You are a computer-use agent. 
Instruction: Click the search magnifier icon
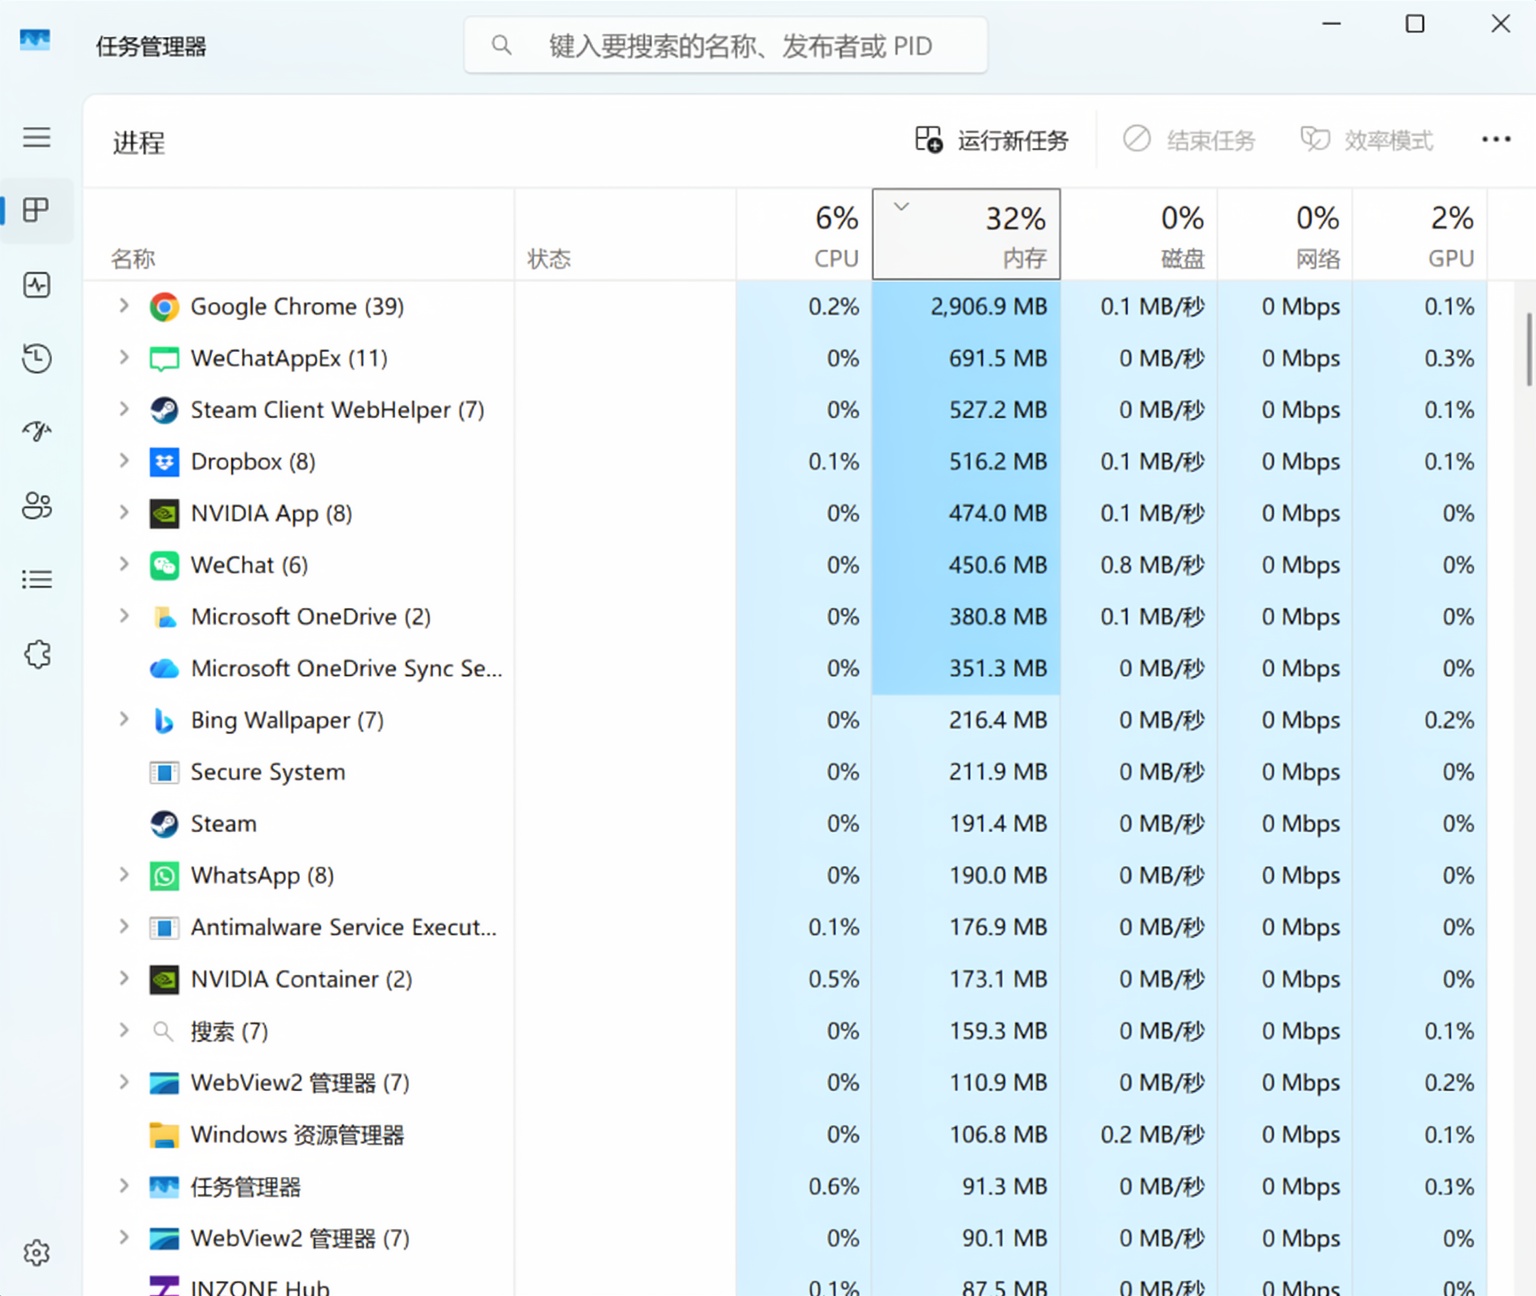click(x=502, y=45)
